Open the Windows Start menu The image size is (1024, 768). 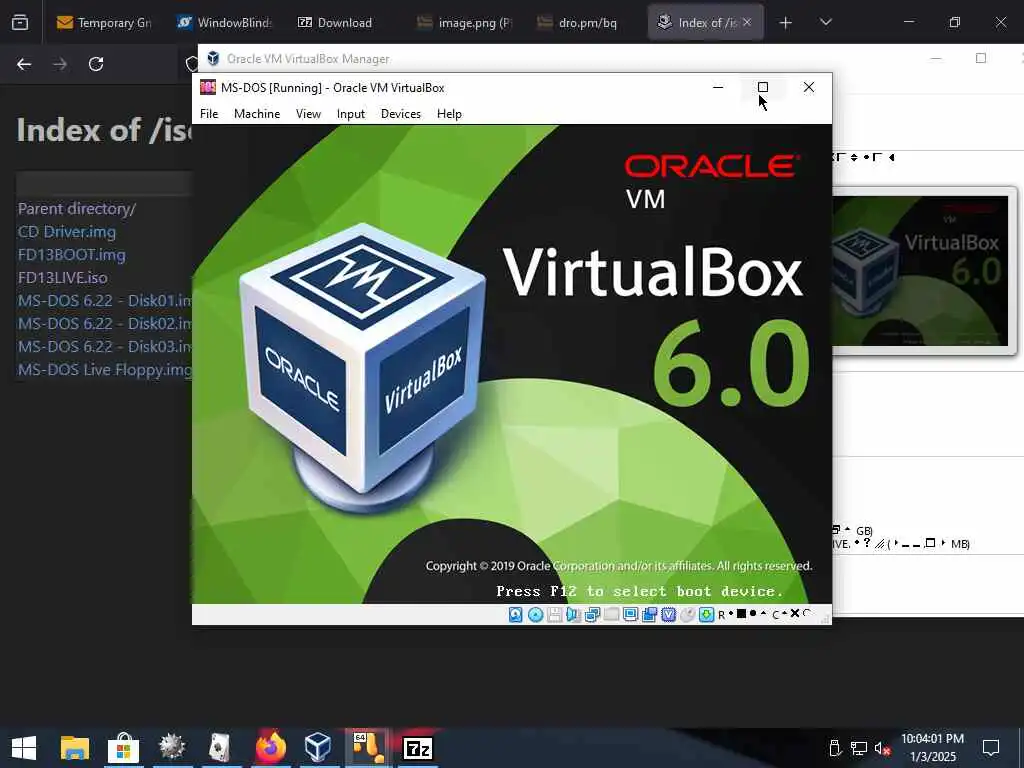coord(24,748)
